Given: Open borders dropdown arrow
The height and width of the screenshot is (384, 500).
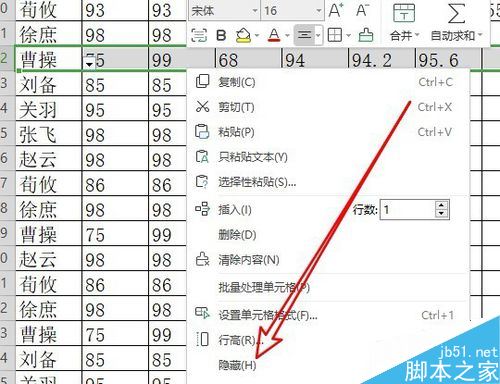Looking at the screenshot, I should (349, 35).
